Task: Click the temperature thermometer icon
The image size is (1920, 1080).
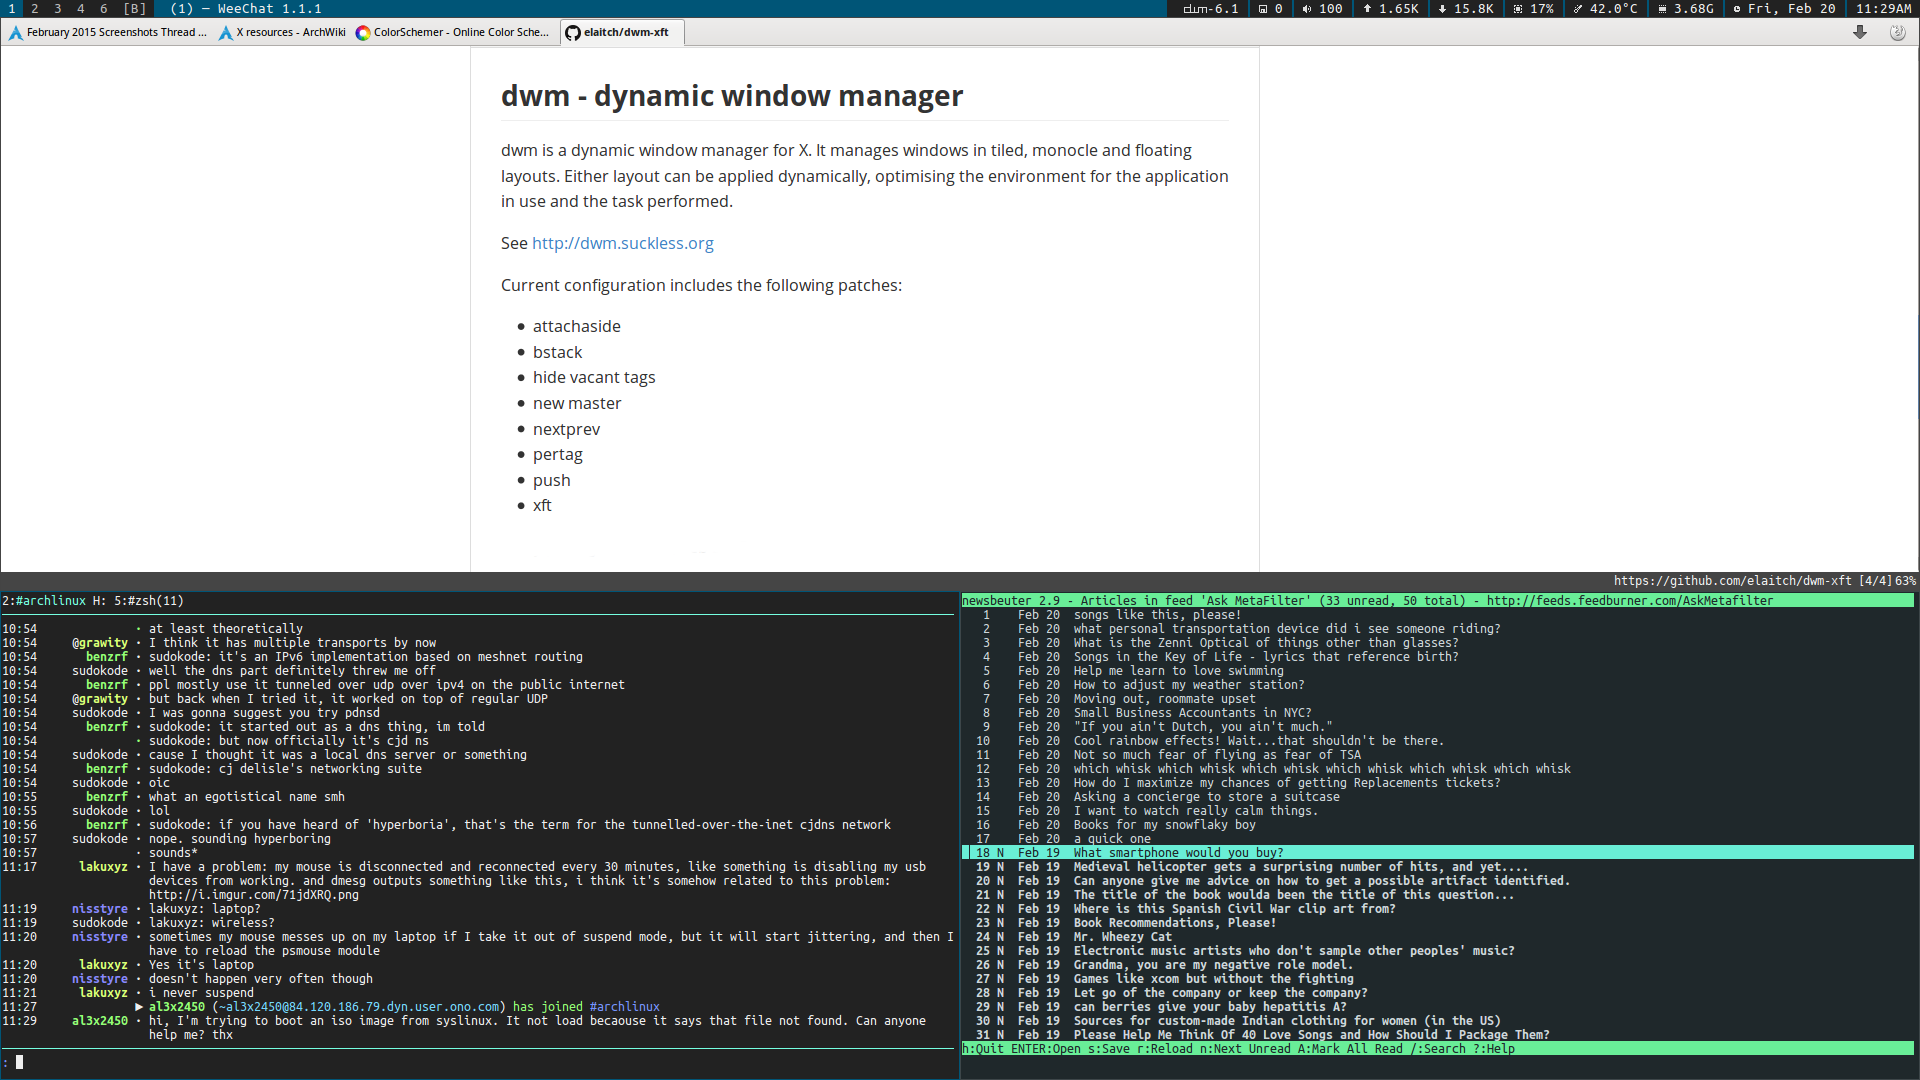Action: (x=1578, y=9)
